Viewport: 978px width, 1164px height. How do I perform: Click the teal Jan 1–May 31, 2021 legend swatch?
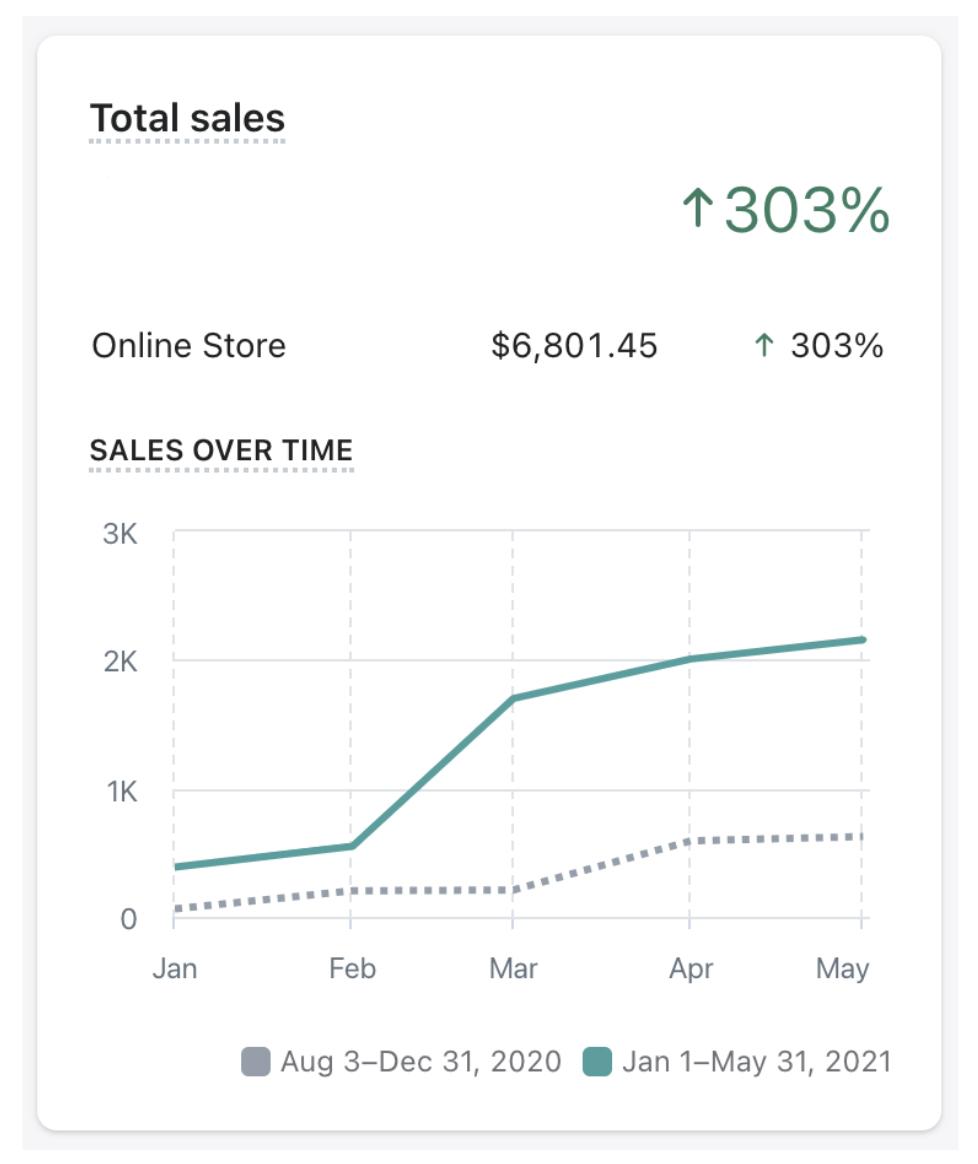click(597, 1062)
